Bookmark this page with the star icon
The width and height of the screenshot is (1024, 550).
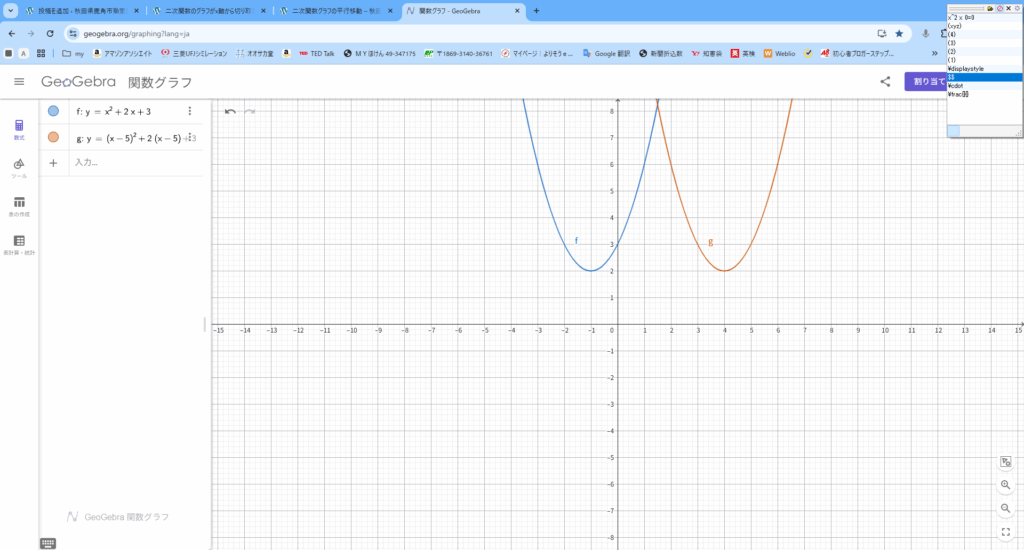click(x=899, y=33)
